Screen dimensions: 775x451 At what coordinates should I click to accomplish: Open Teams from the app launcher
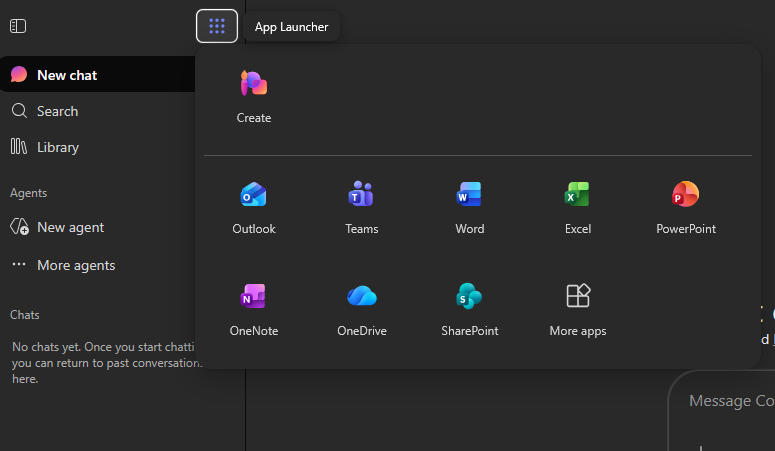(x=361, y=207)
